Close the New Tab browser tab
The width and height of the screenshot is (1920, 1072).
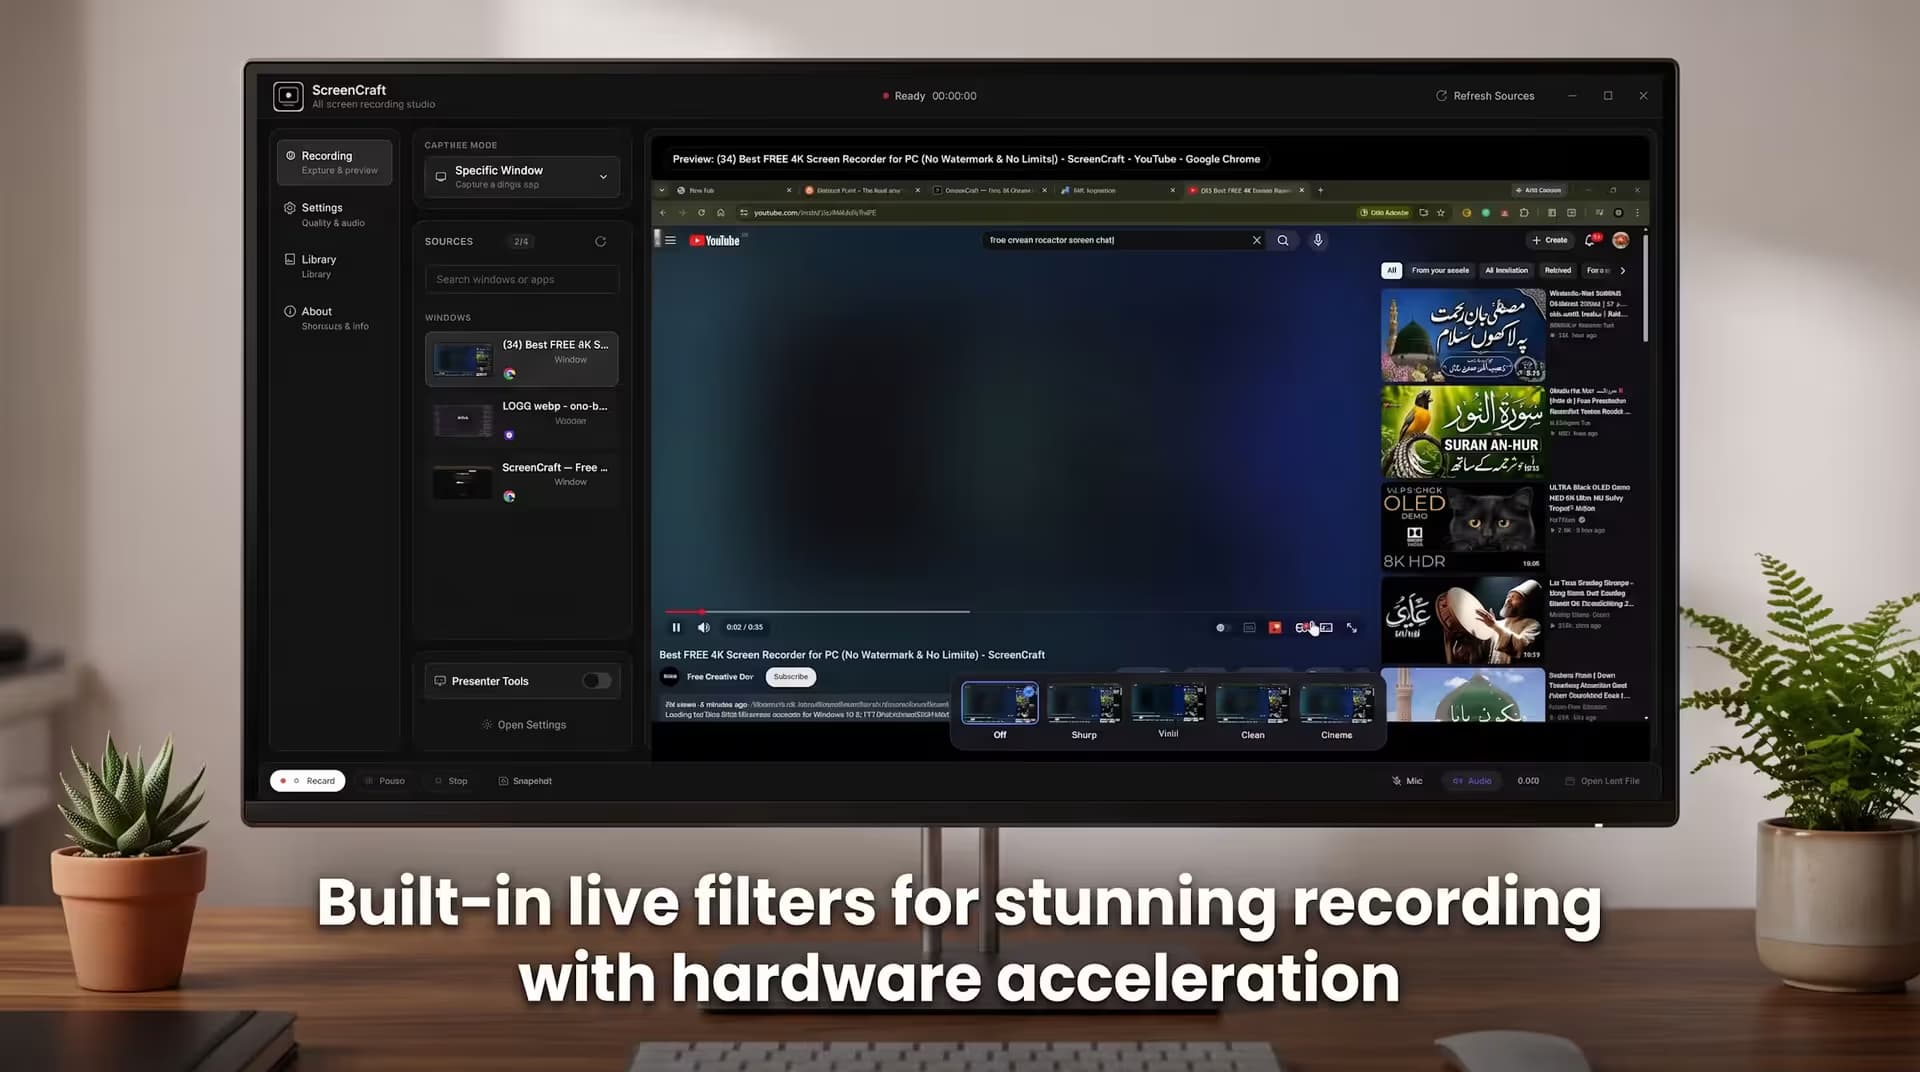click(x=789, y=190)
